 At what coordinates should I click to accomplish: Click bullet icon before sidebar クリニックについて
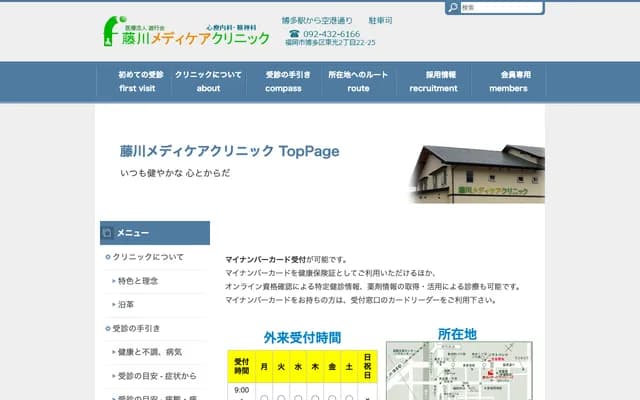click(x=108, y=257)
